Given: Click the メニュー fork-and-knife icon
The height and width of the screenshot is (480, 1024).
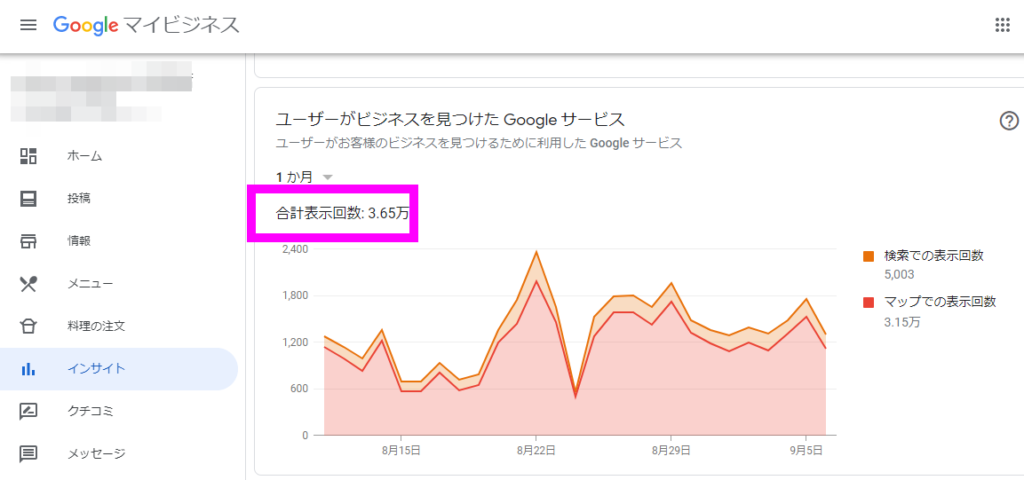Looking at the screenshot, I should (28, 284).
